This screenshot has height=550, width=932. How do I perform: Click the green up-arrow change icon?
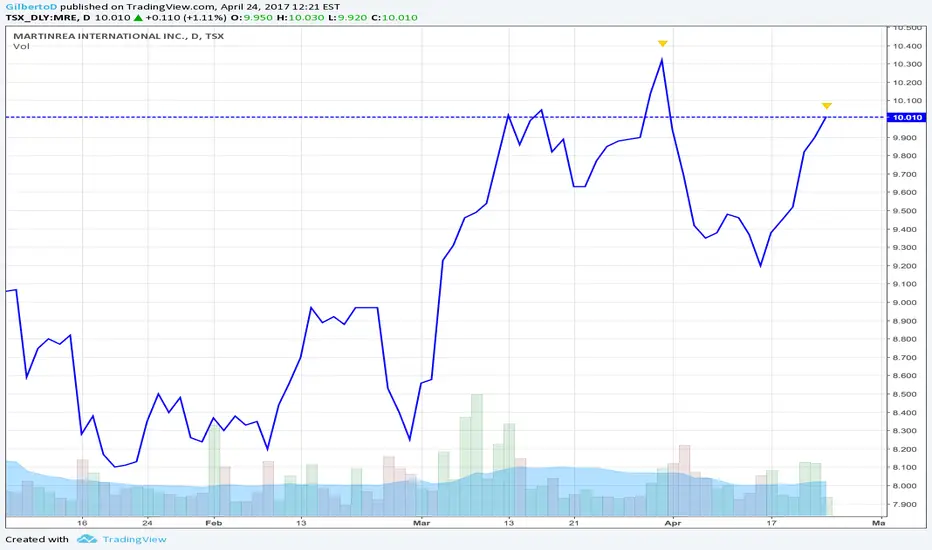pos(138,18)
